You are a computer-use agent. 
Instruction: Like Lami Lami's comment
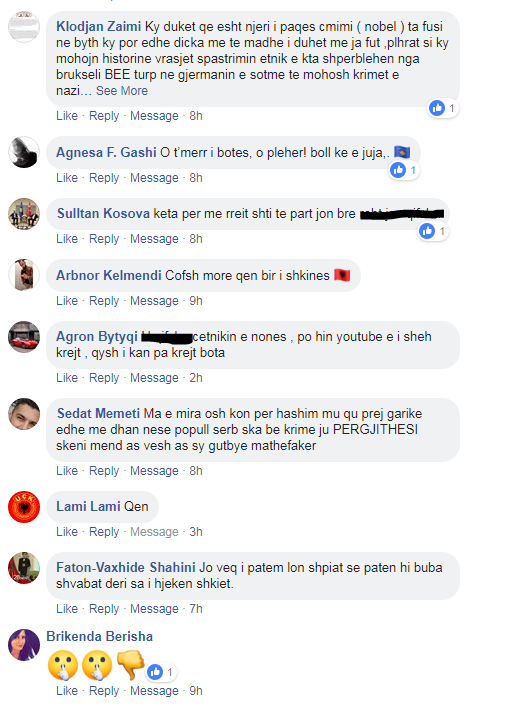tap(67, 531)
